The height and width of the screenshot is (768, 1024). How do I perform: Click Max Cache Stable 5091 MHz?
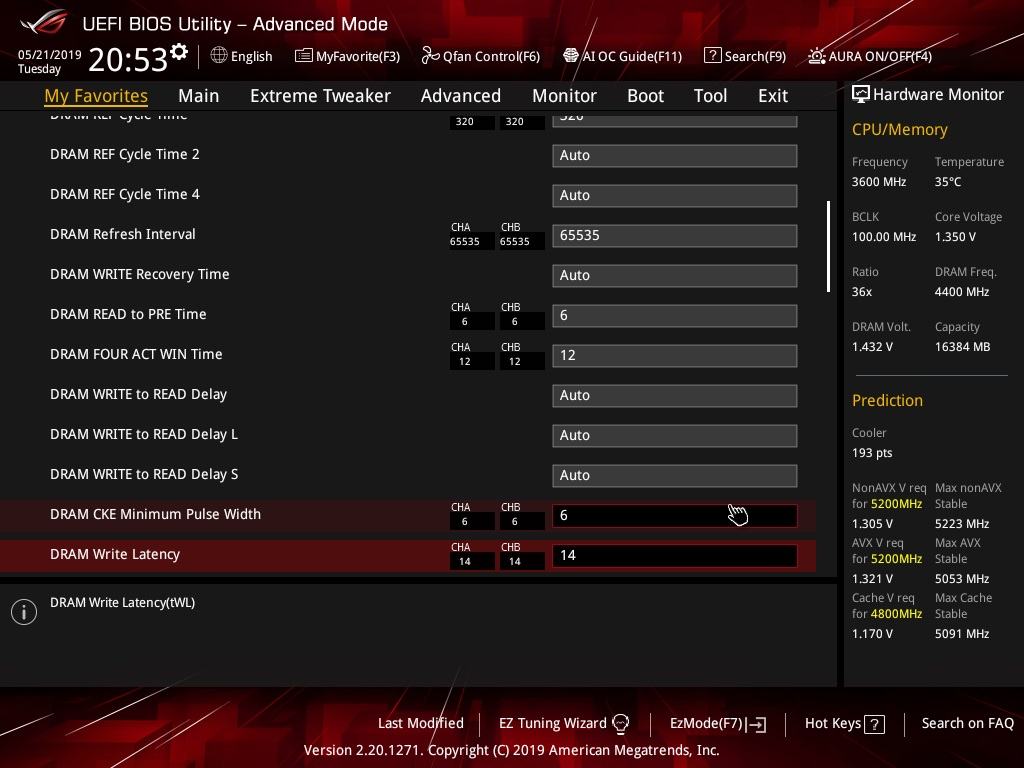pyautogui.click(x=961, y=634)
